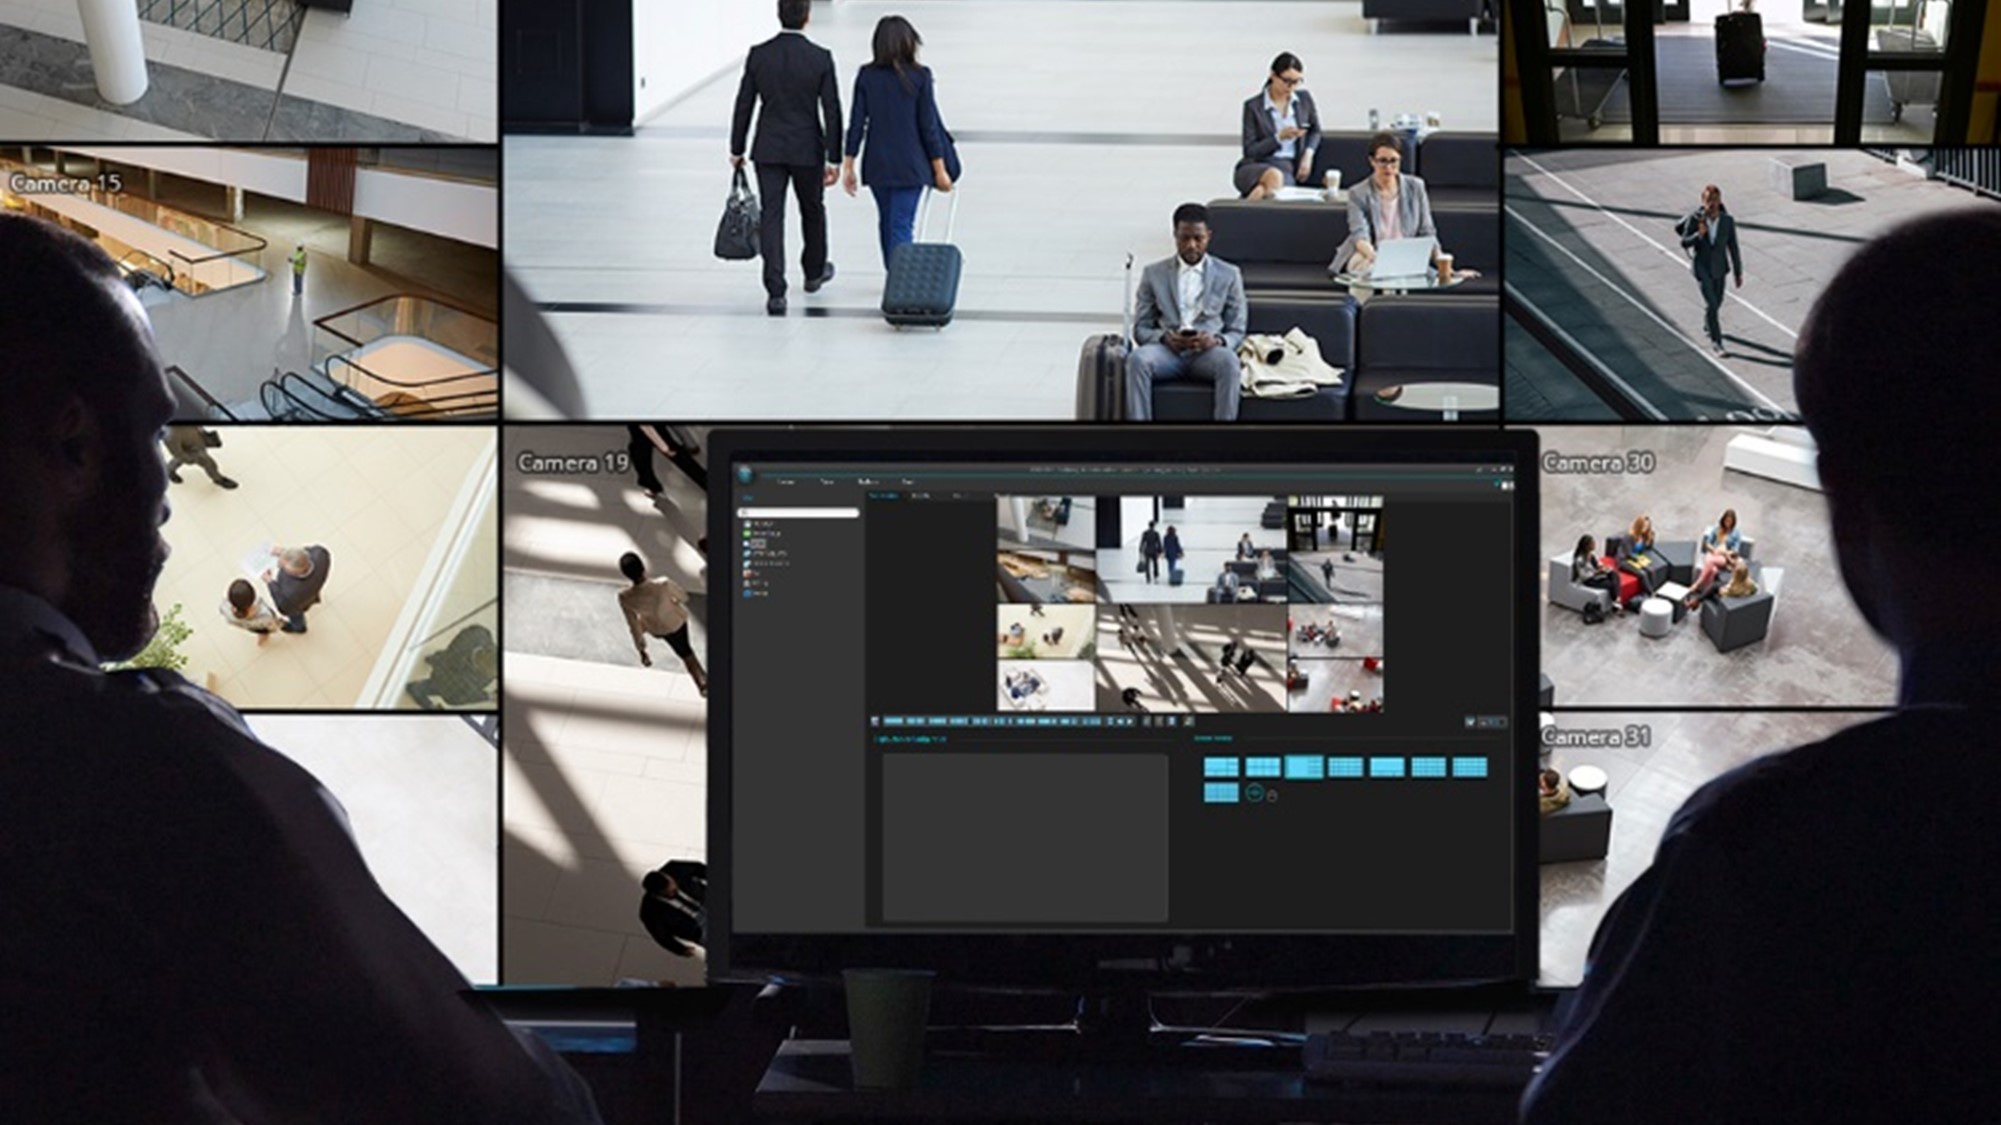
Task: Choose the enlarged selected third layout preset
Action: pos(1304,767)
